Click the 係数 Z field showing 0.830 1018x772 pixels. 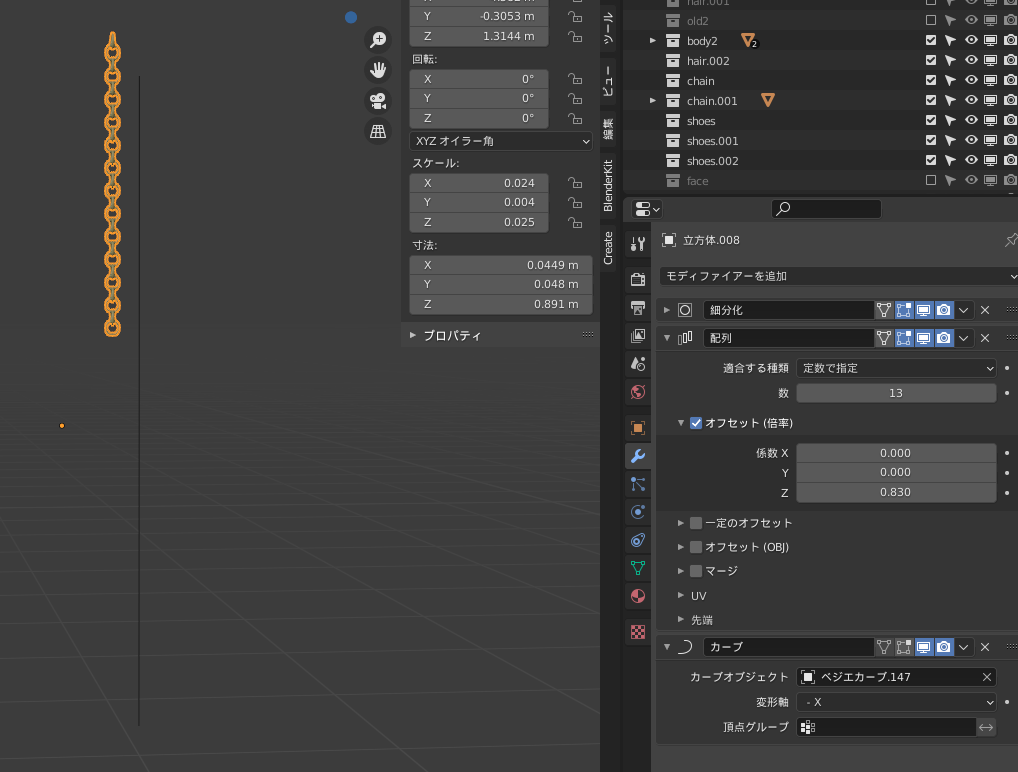[x=897, y=492]
